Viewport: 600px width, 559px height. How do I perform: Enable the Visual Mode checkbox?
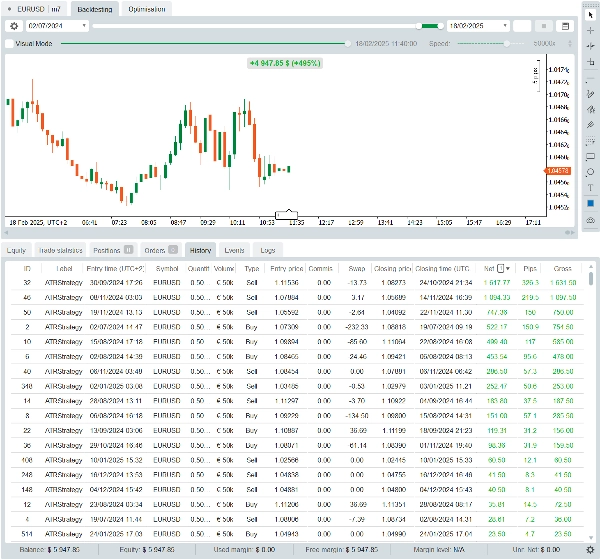tap(10, 44)
